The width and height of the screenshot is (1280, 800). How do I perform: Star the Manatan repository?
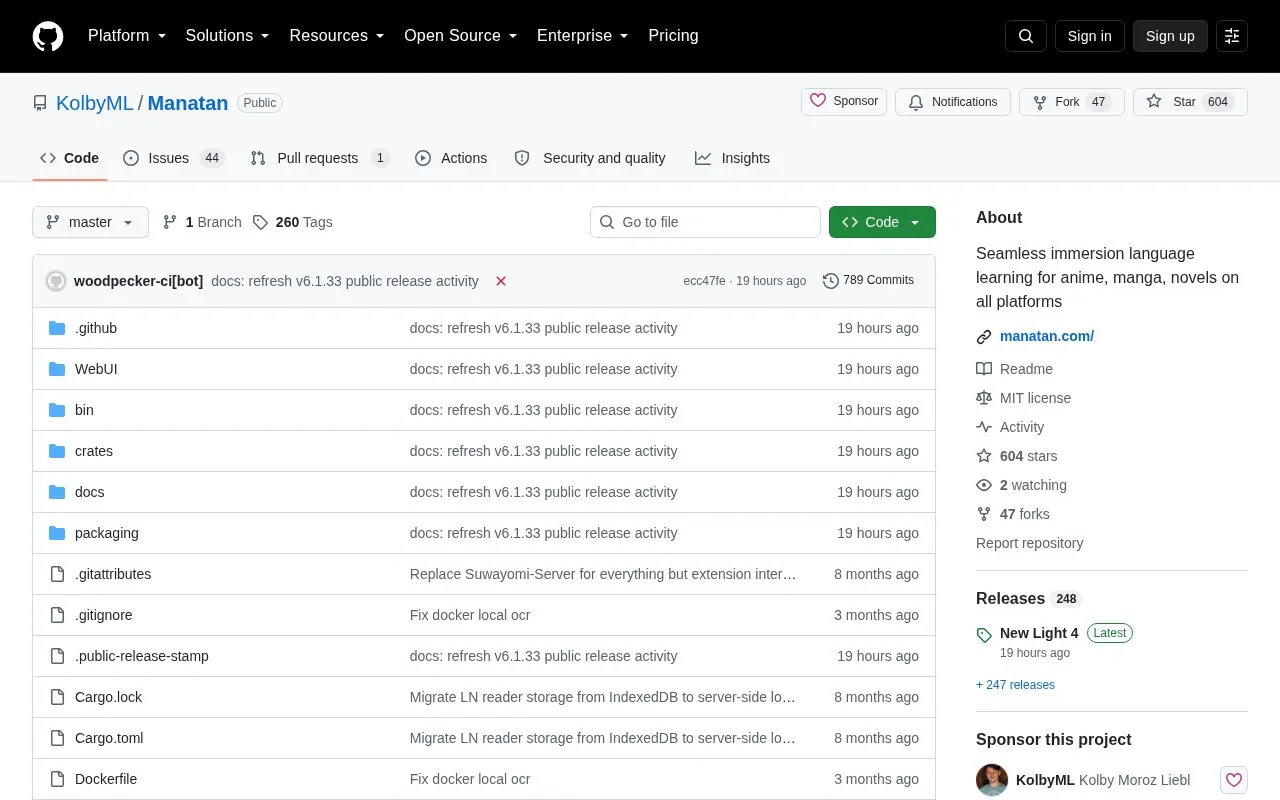click(x=1190, y=102)
